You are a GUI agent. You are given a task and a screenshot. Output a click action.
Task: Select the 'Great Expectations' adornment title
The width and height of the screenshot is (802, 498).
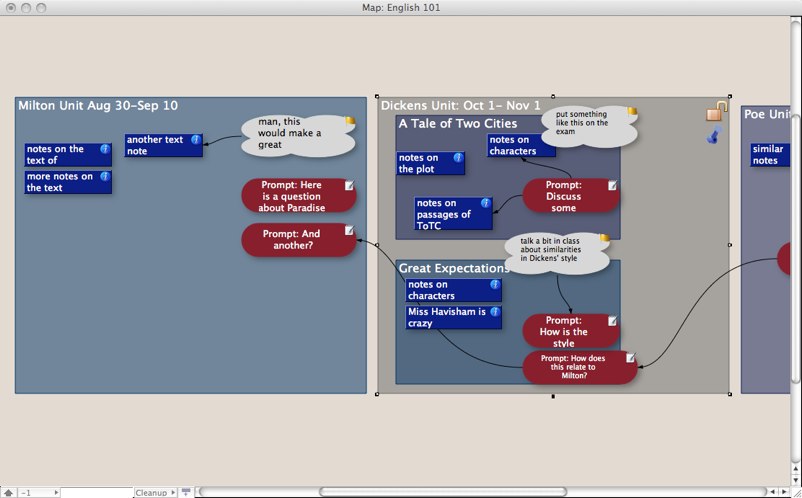pyautogui.click(x=453, y=268)
